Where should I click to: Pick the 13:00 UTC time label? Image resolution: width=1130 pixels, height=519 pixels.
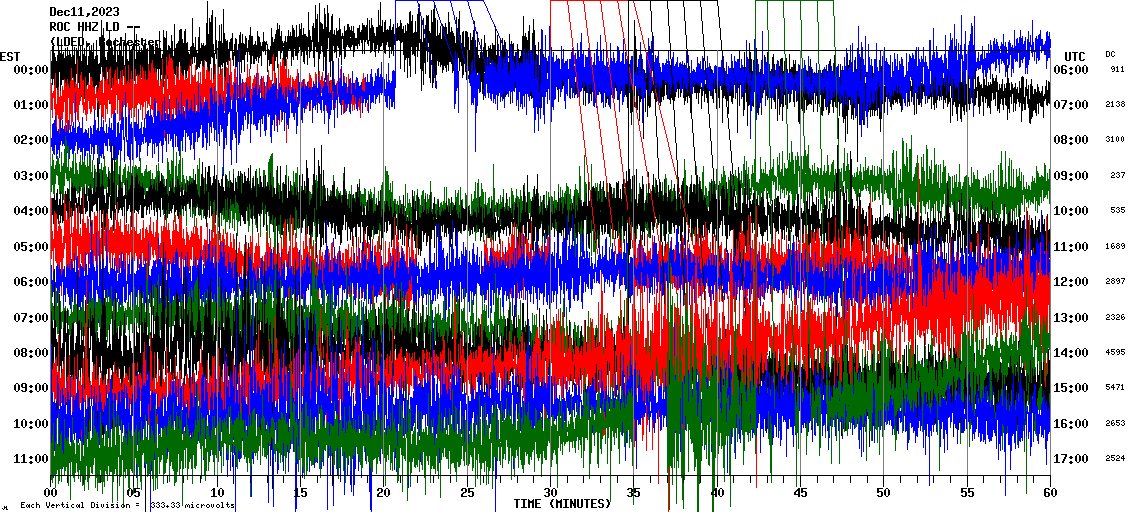coord(1070,318)
